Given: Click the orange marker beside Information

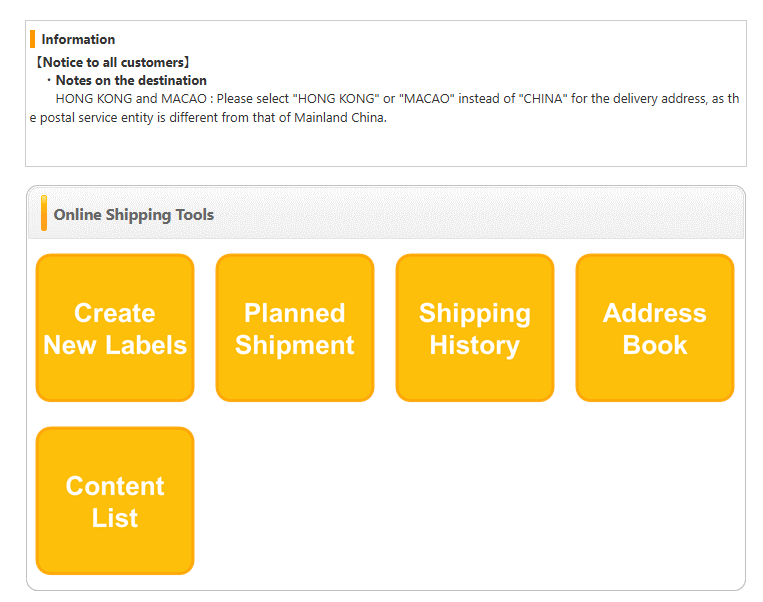Looking at the screenshot, I should [33, 39].
